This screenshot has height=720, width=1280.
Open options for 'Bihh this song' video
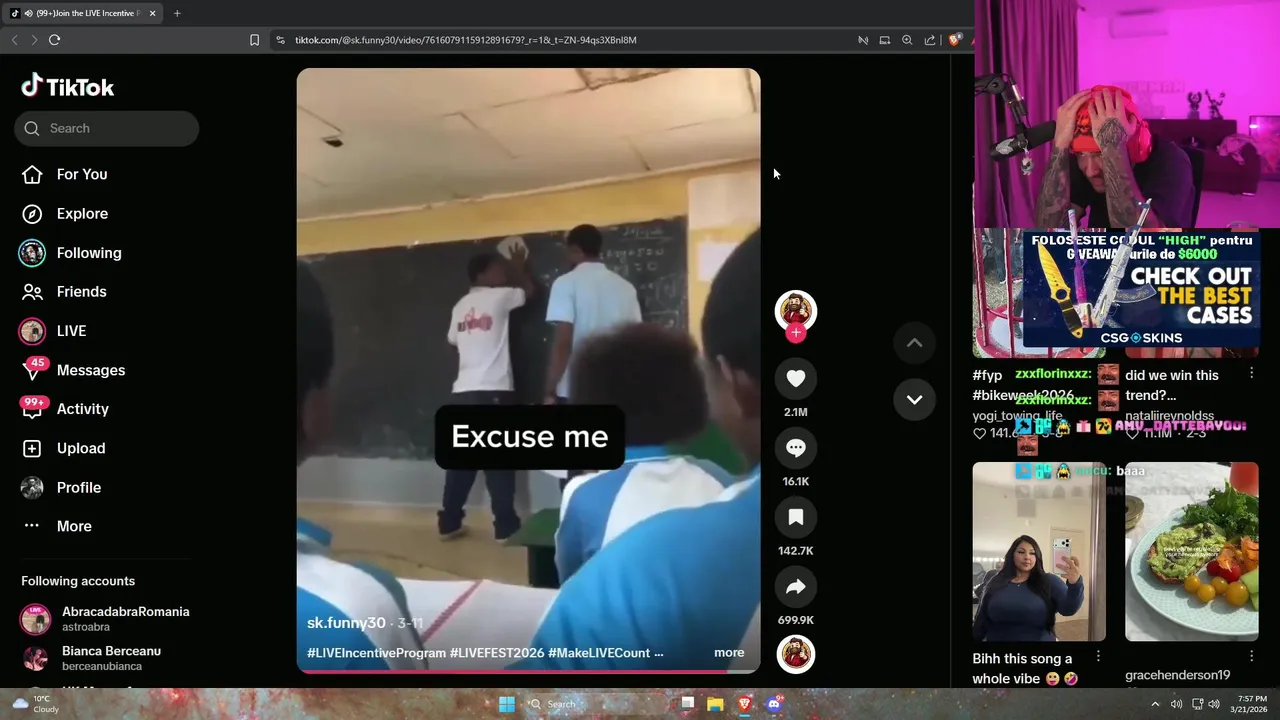pos(1098,656)
